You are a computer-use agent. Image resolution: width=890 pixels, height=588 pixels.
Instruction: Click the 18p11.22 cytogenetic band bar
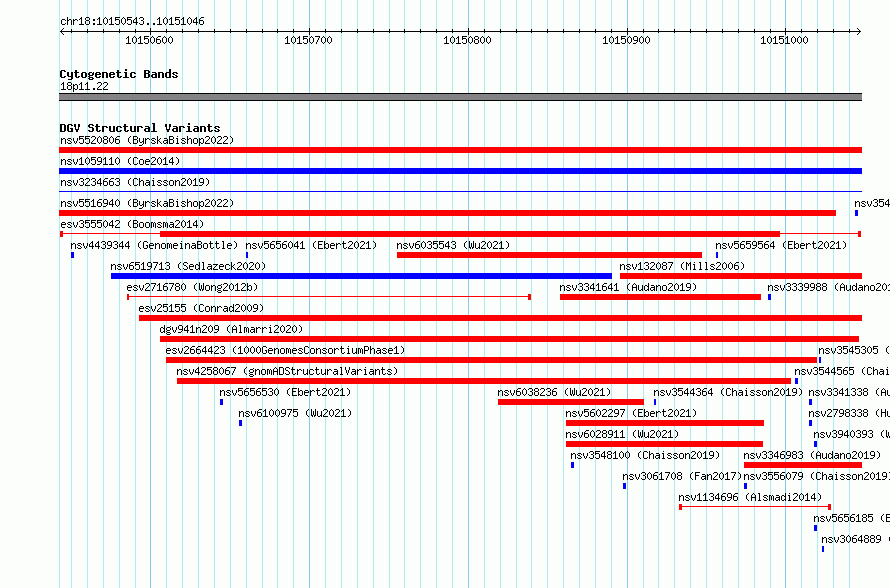coord(460,97)
